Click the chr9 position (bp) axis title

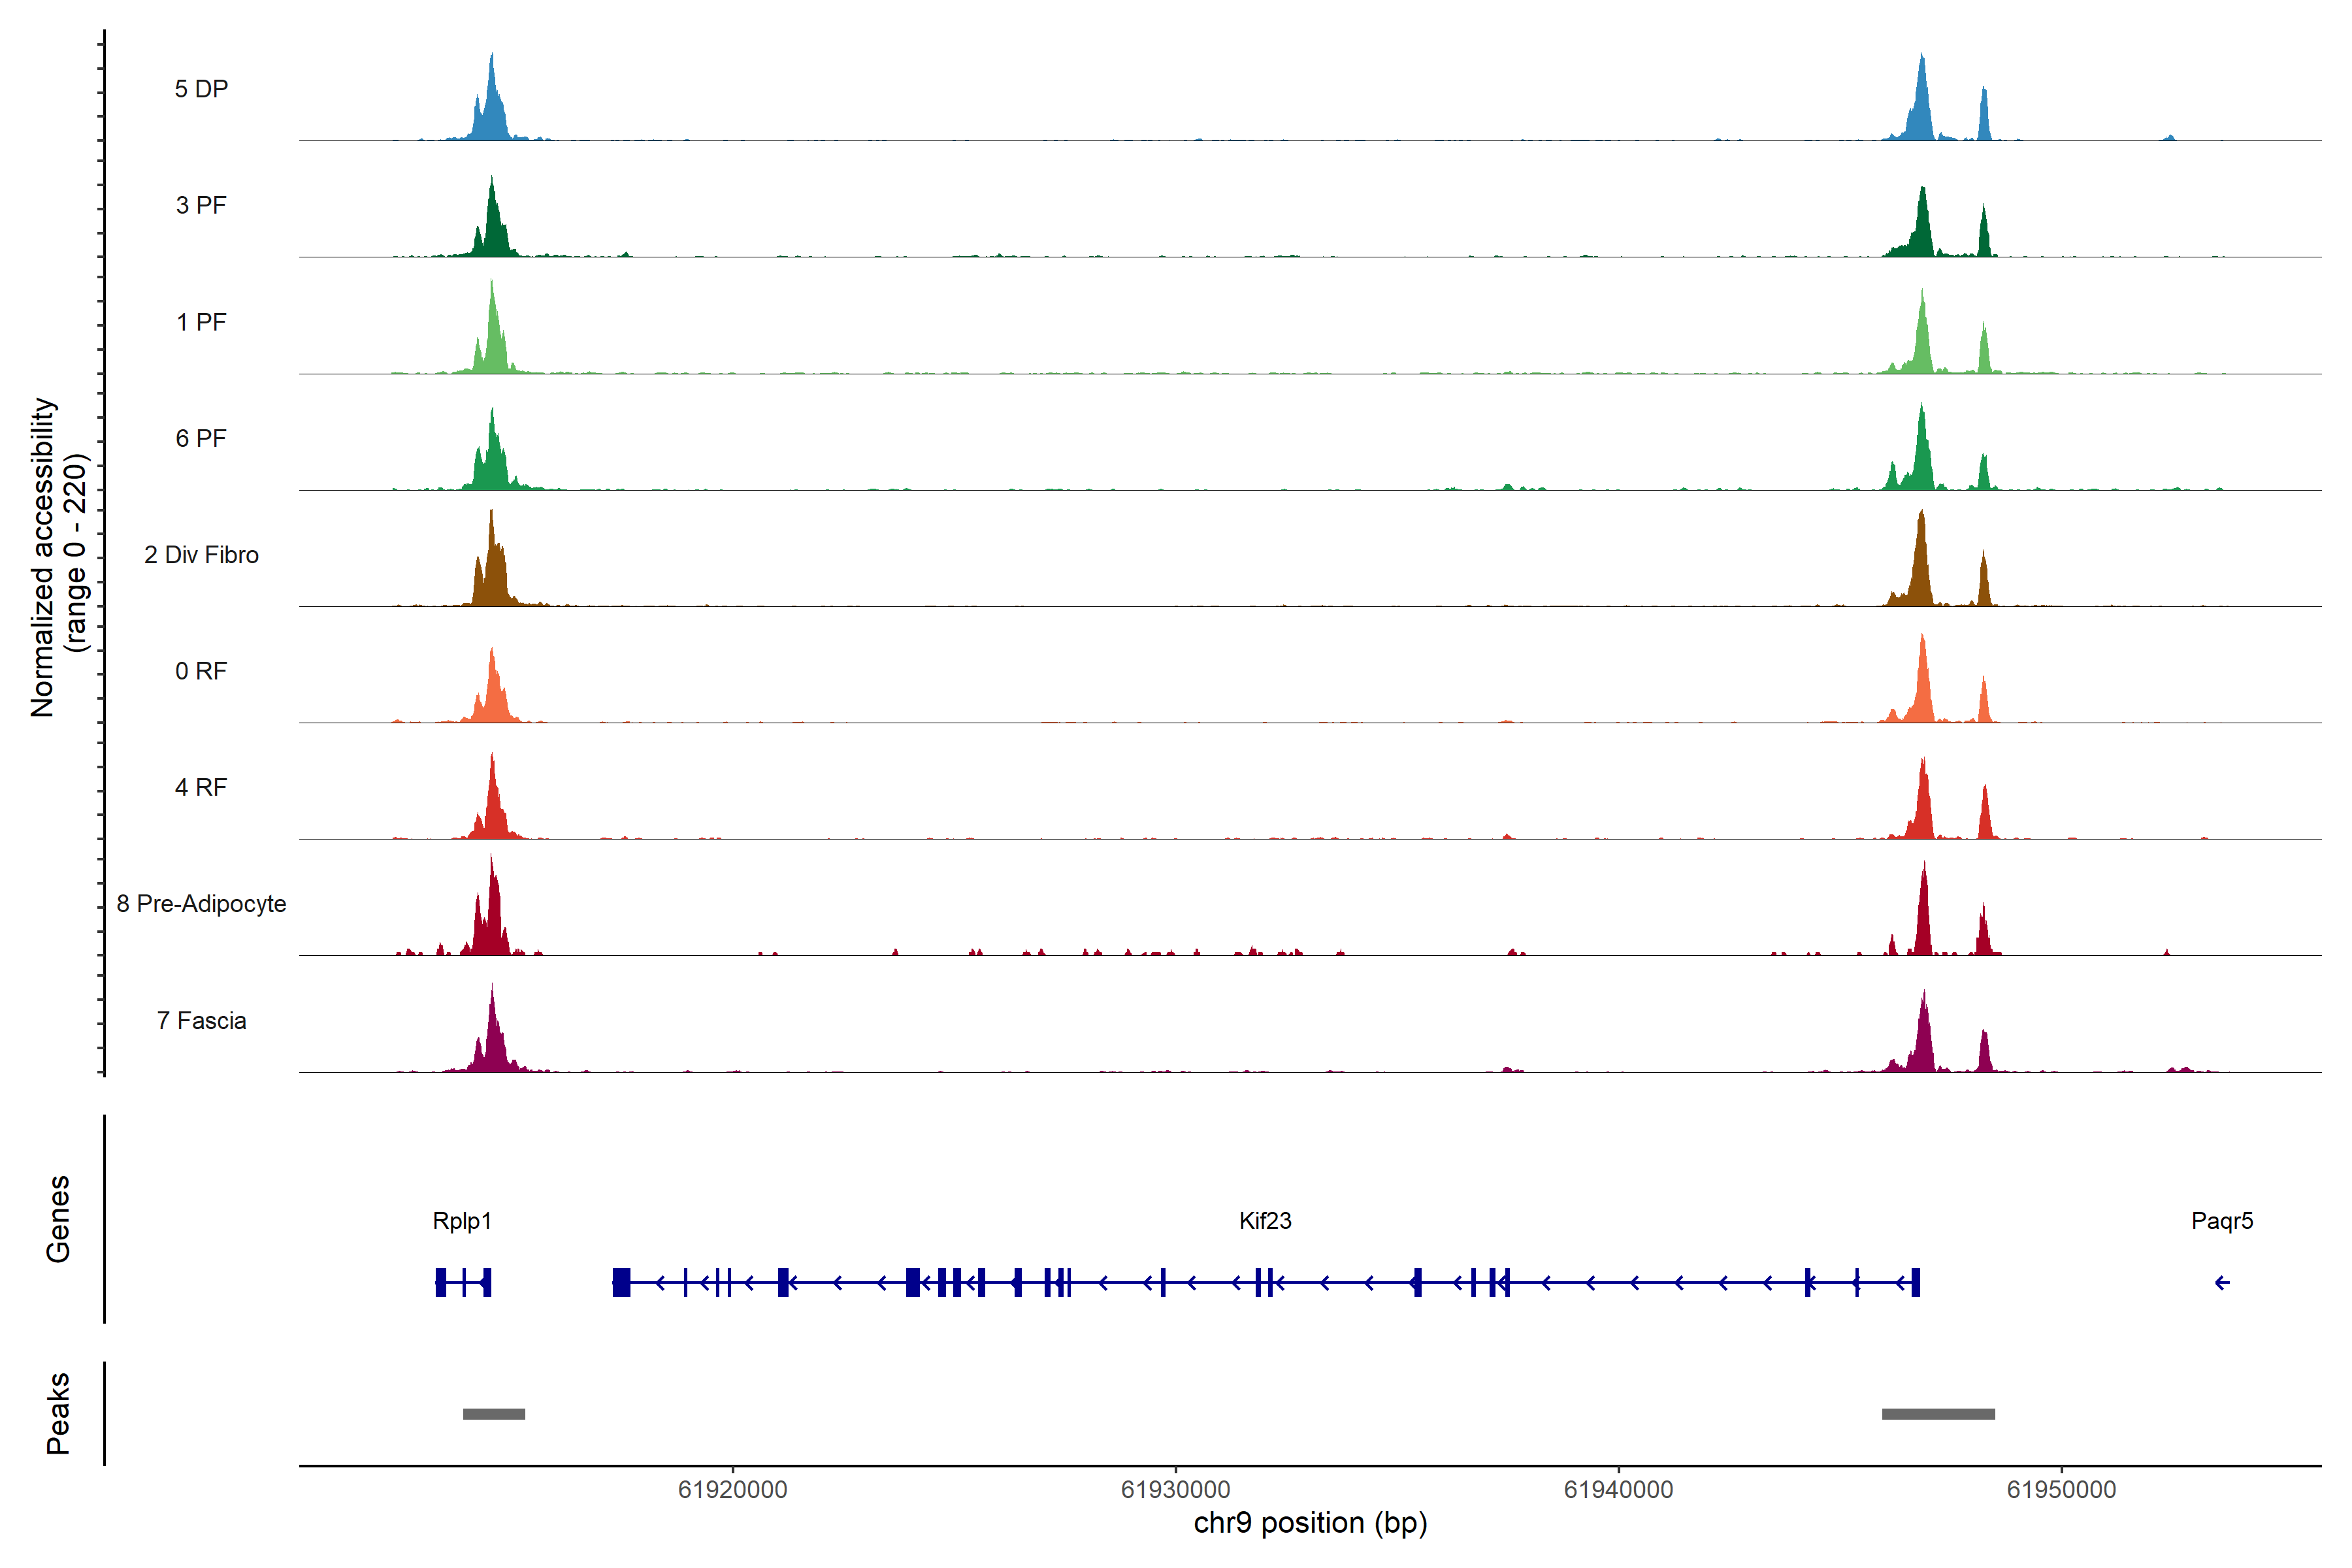[1310, 1523]
